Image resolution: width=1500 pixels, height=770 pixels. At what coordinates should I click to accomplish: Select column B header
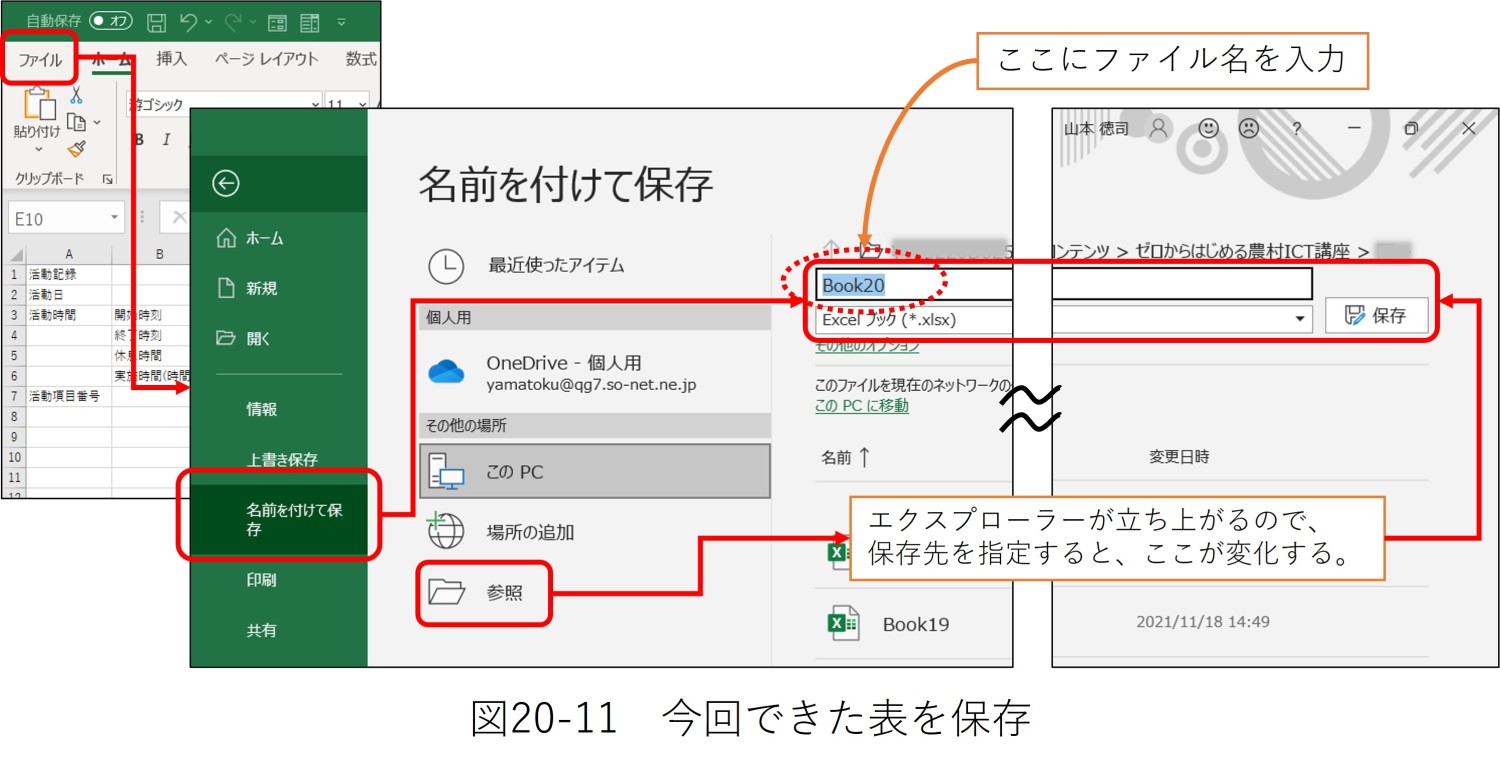(151, 254)
